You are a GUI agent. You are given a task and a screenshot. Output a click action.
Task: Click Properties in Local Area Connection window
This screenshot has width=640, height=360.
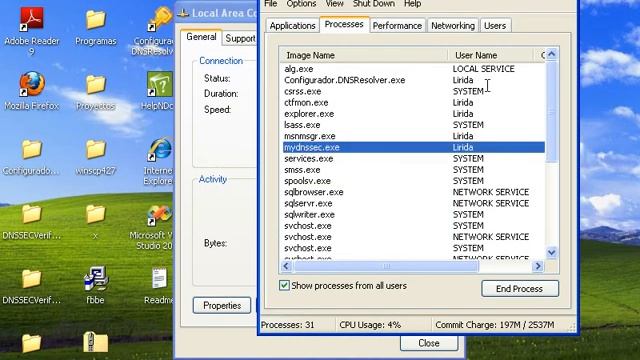tap(222, 305)
